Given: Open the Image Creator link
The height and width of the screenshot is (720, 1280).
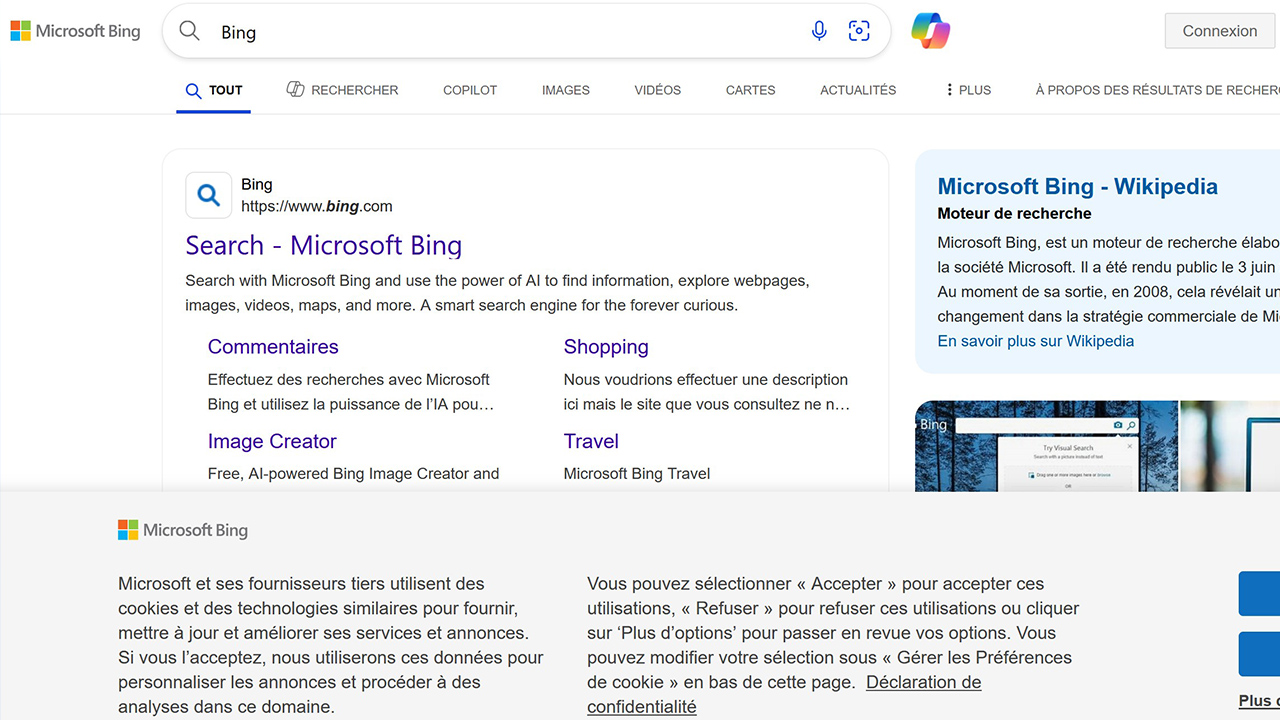Looking at the screenshot, I should (x=272, y=441).
